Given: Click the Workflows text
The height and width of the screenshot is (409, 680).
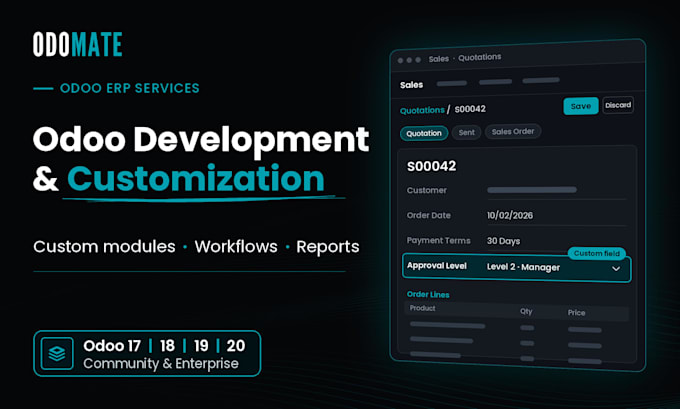Looking at the screenshot, I should click(236, 246).
